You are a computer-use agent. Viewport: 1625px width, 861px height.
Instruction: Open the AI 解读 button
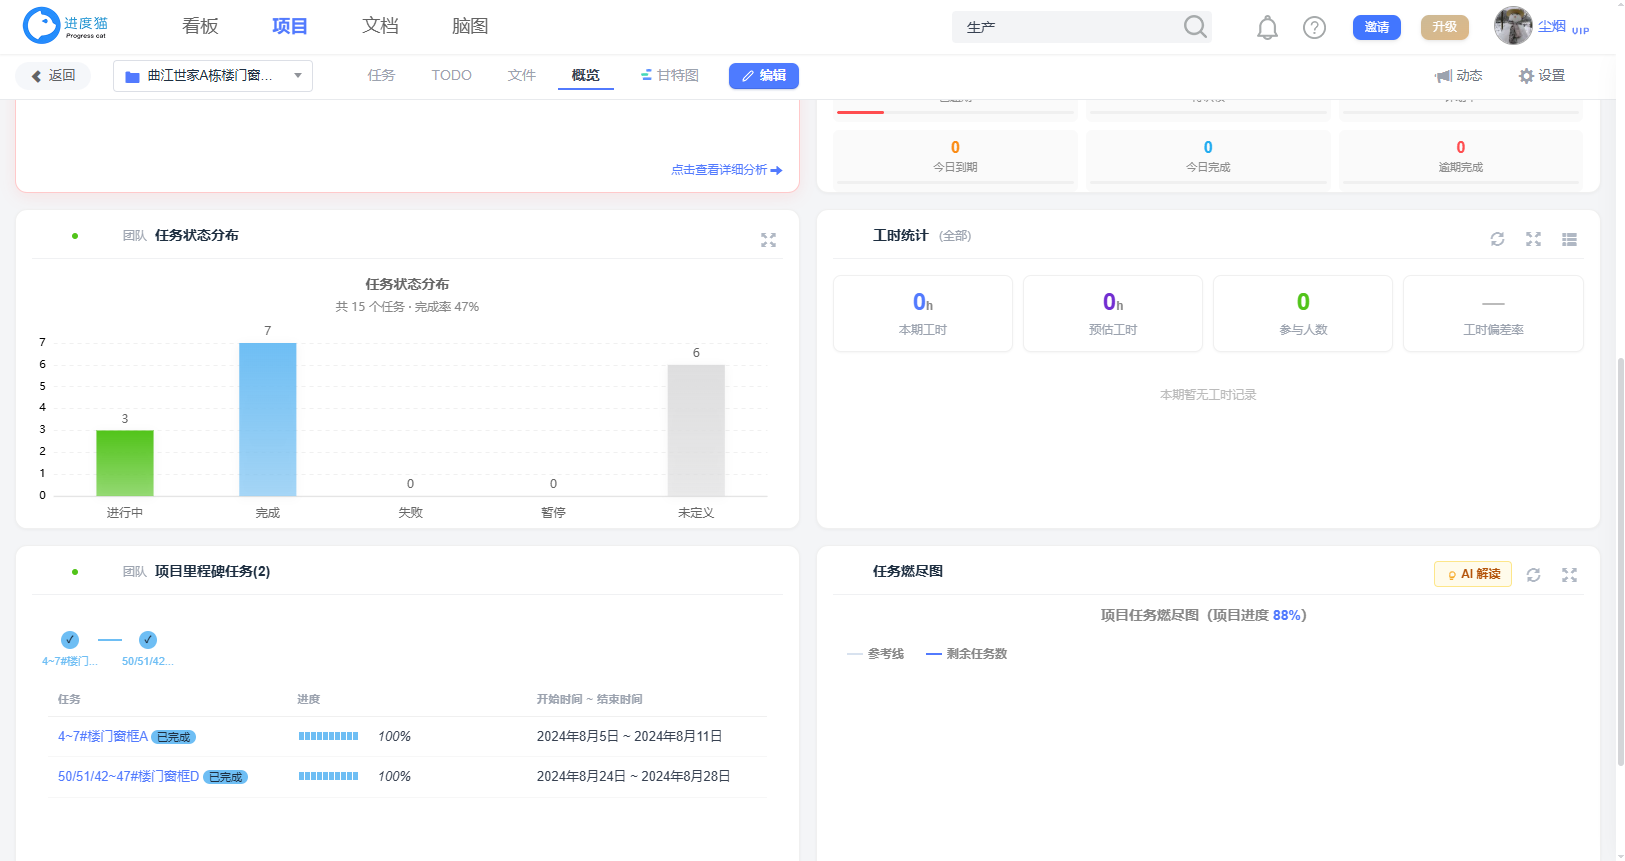pos(1473,574)
